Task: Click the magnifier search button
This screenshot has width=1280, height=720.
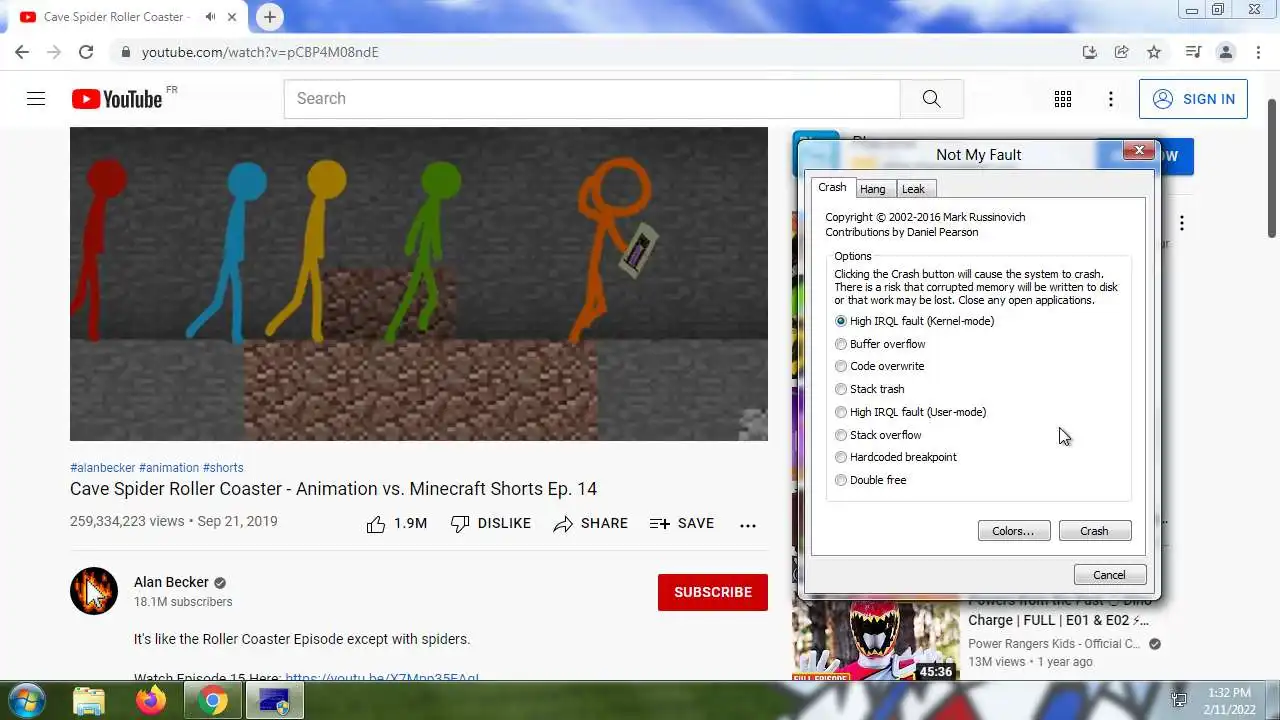Action: pos(931,98)
